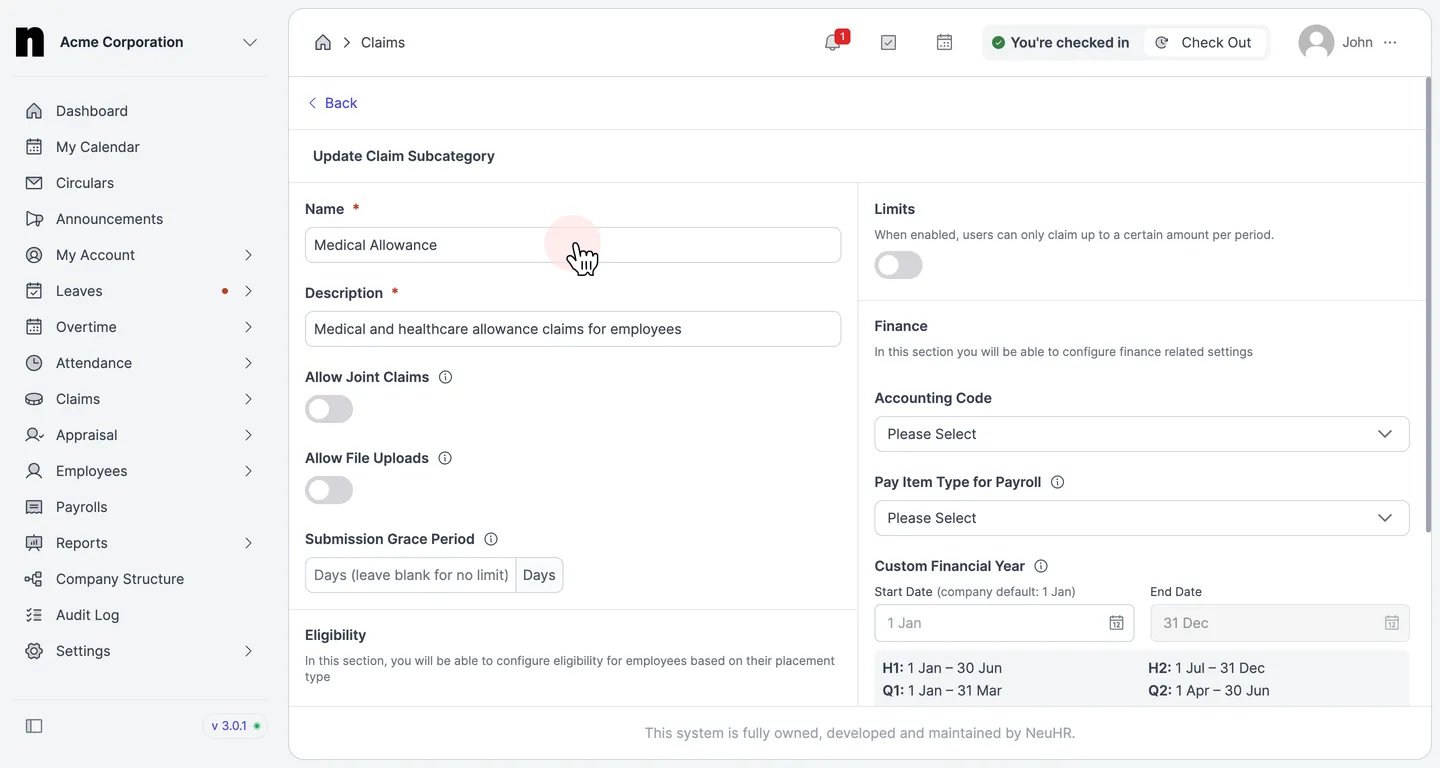Open My Calendar page
The width and height of the screenshot is (1440, 768).
click(x=98, y=147)
